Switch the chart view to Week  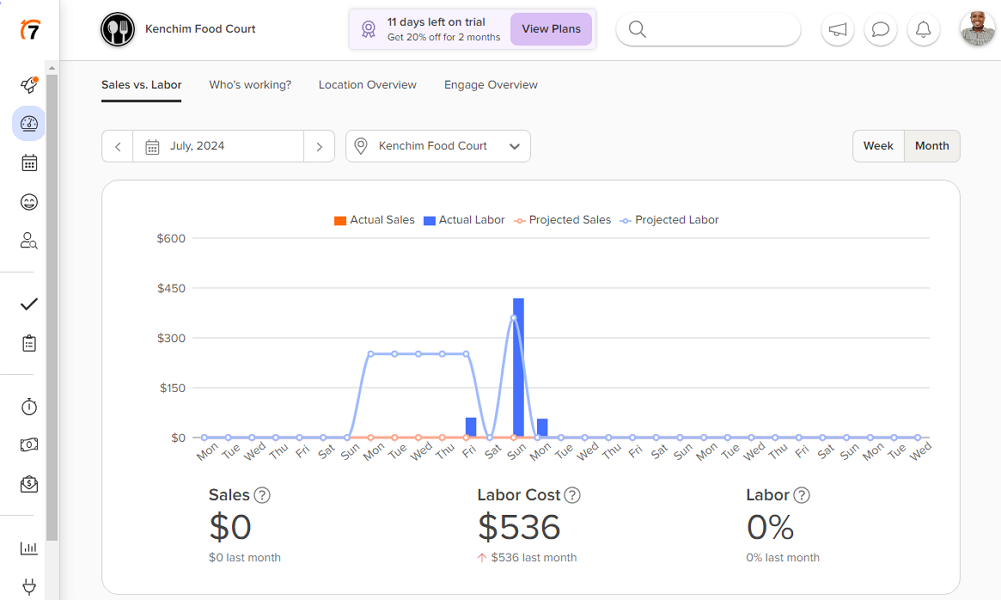(x=877, y=145)
